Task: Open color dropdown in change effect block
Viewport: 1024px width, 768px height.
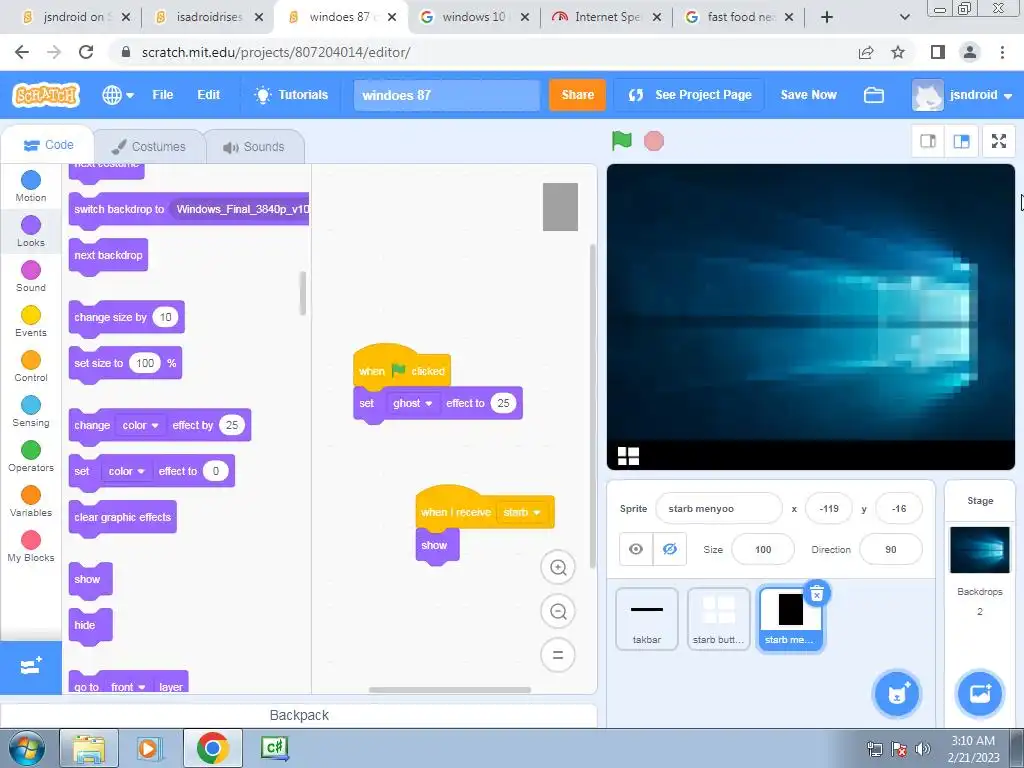Action: click(140, 425)
